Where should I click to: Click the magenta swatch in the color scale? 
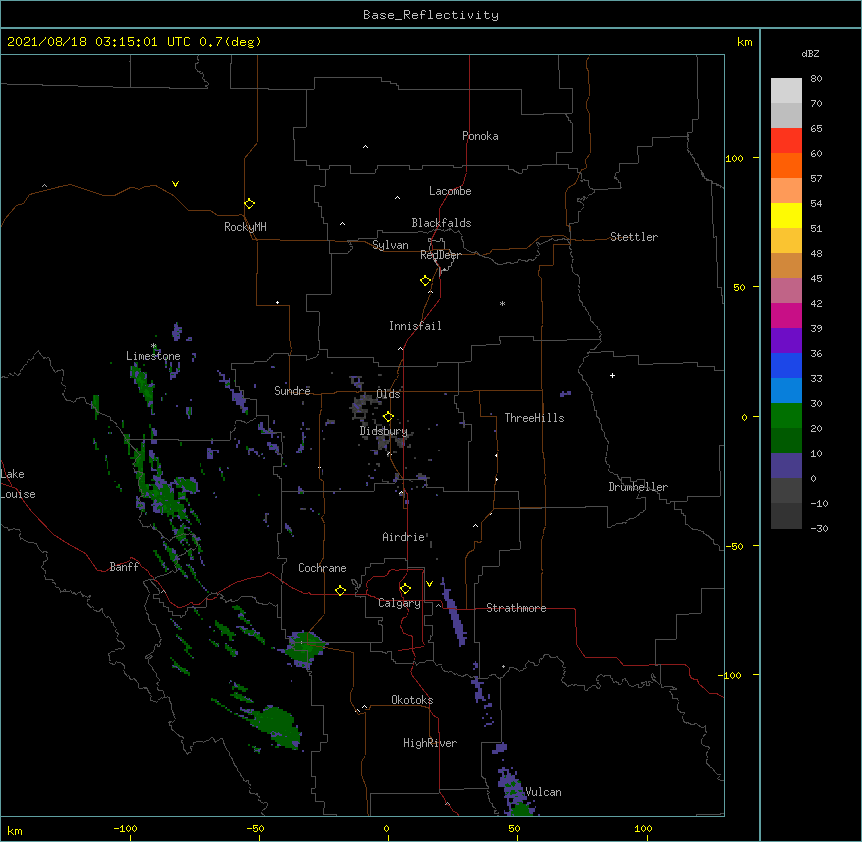pyautogui.click(x=786, y=315)
